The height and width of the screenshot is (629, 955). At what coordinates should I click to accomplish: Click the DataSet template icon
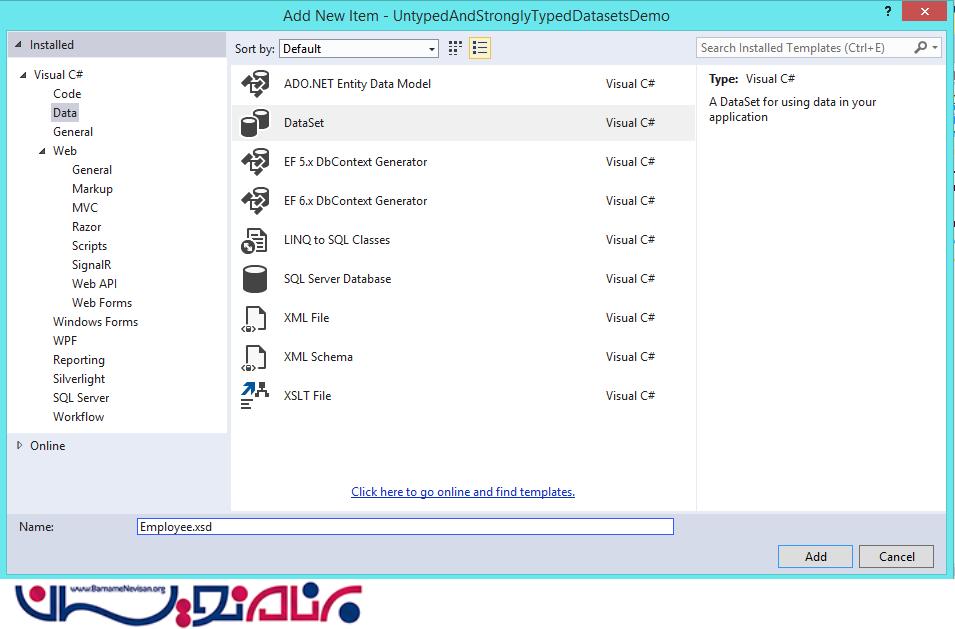255,123
